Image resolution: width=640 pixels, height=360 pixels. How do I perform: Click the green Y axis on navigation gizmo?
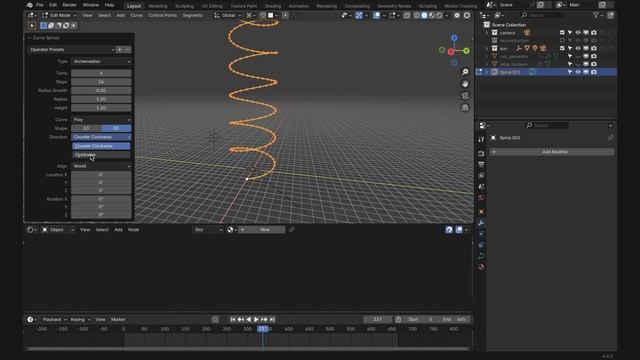coord(466,51)
